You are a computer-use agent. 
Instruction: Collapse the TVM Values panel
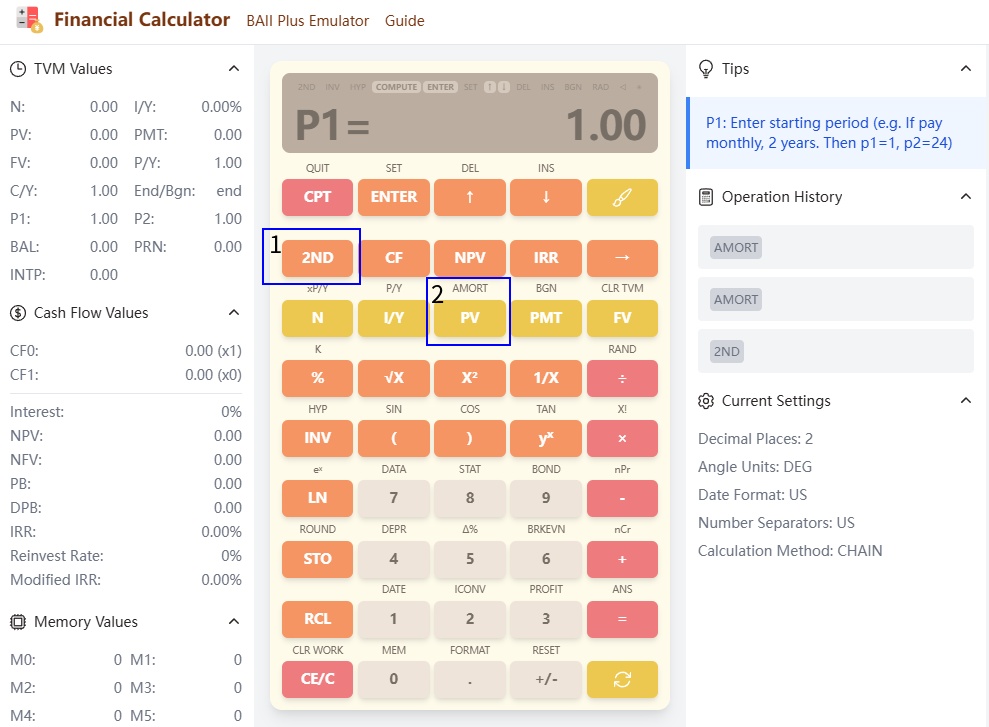click(x=234, y=68)
